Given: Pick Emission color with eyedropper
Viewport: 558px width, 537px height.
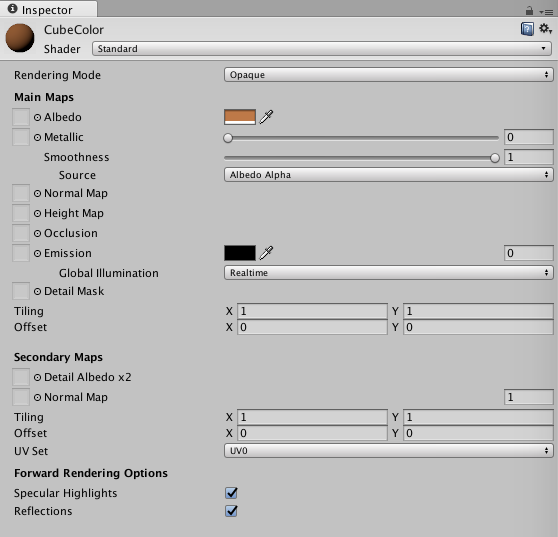Looking at the screenshot, I should click(x=266, y=253).
